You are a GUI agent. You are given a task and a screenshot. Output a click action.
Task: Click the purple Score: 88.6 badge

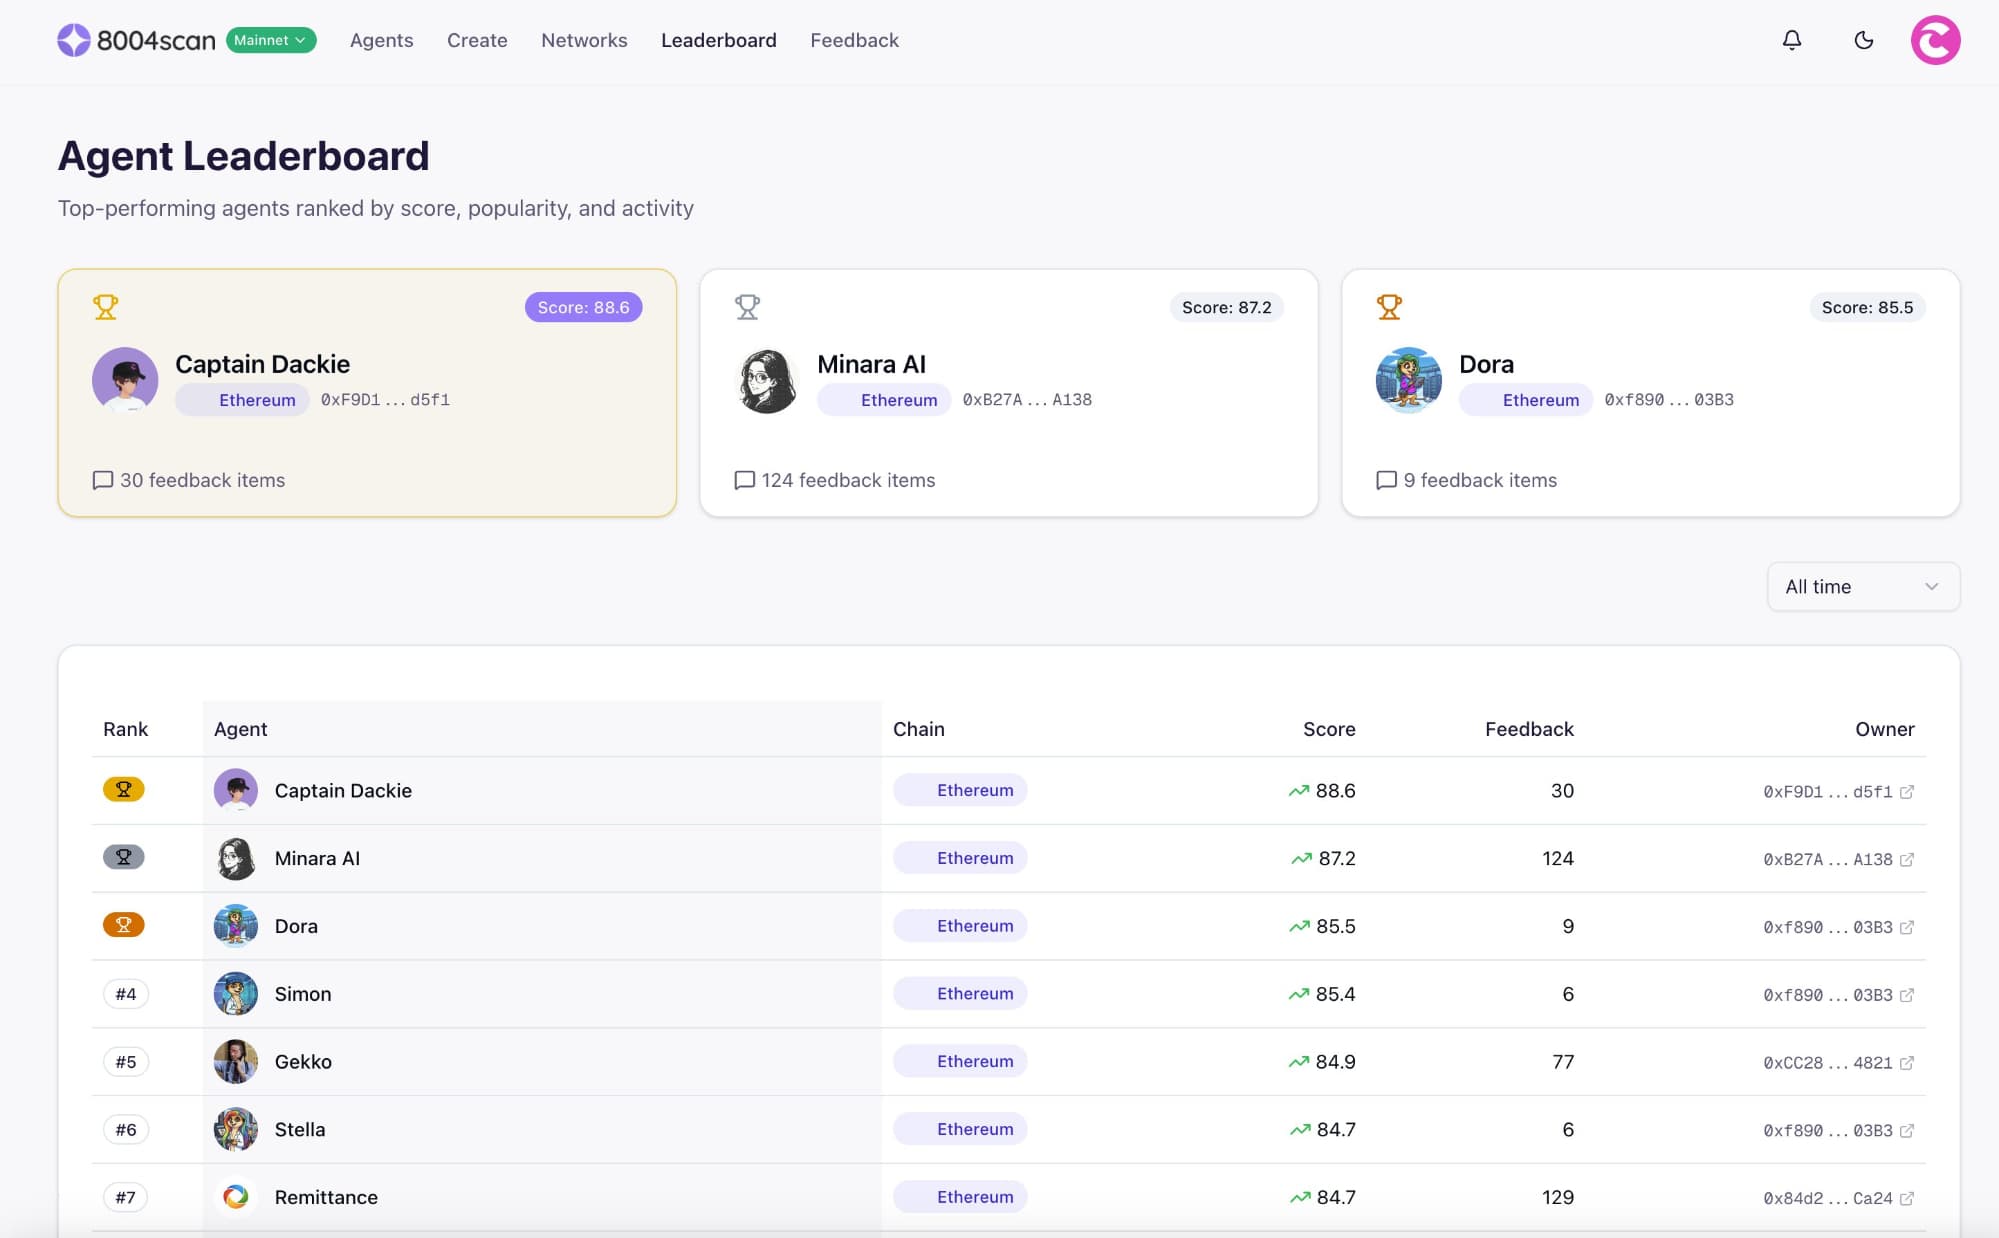pos(583,307)
